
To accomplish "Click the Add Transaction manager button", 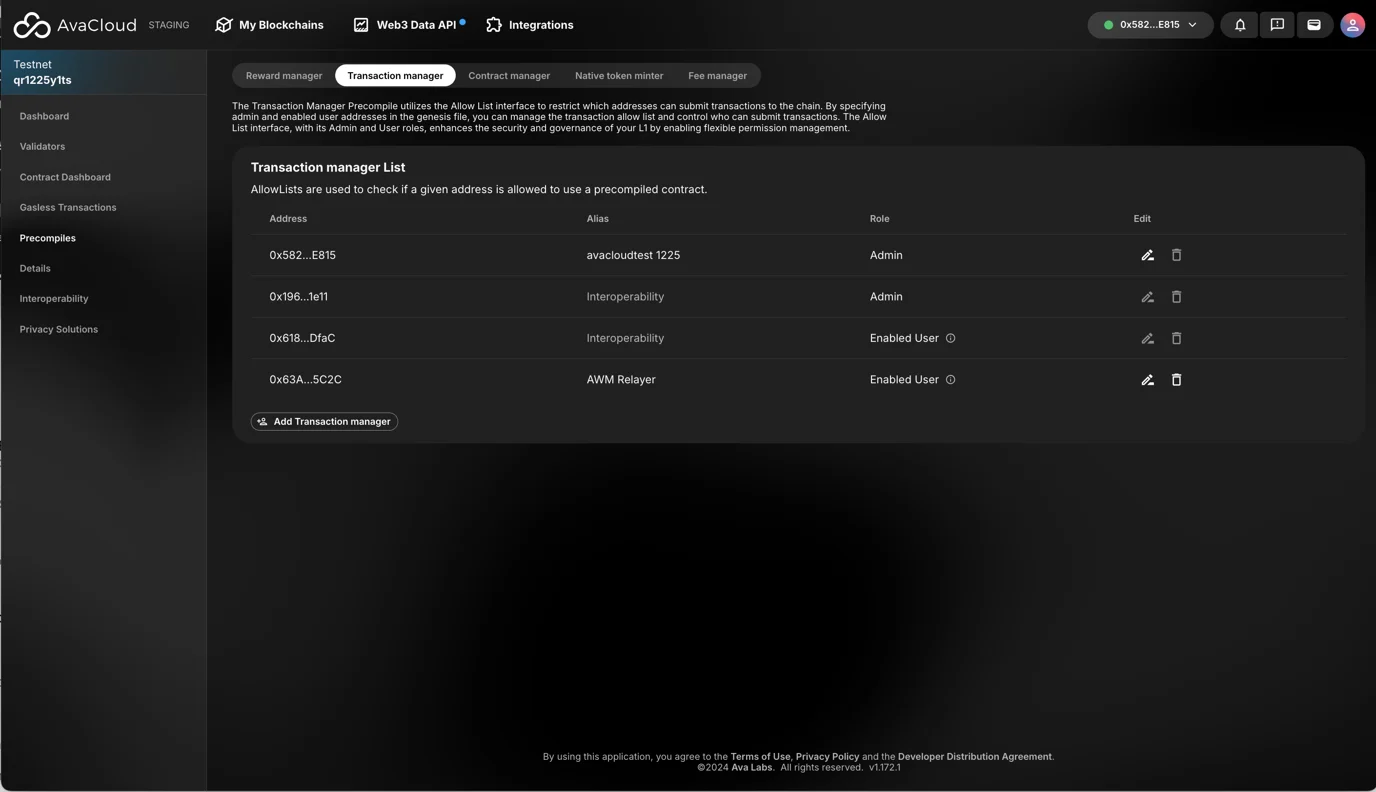I will click(x=324, y=422).
